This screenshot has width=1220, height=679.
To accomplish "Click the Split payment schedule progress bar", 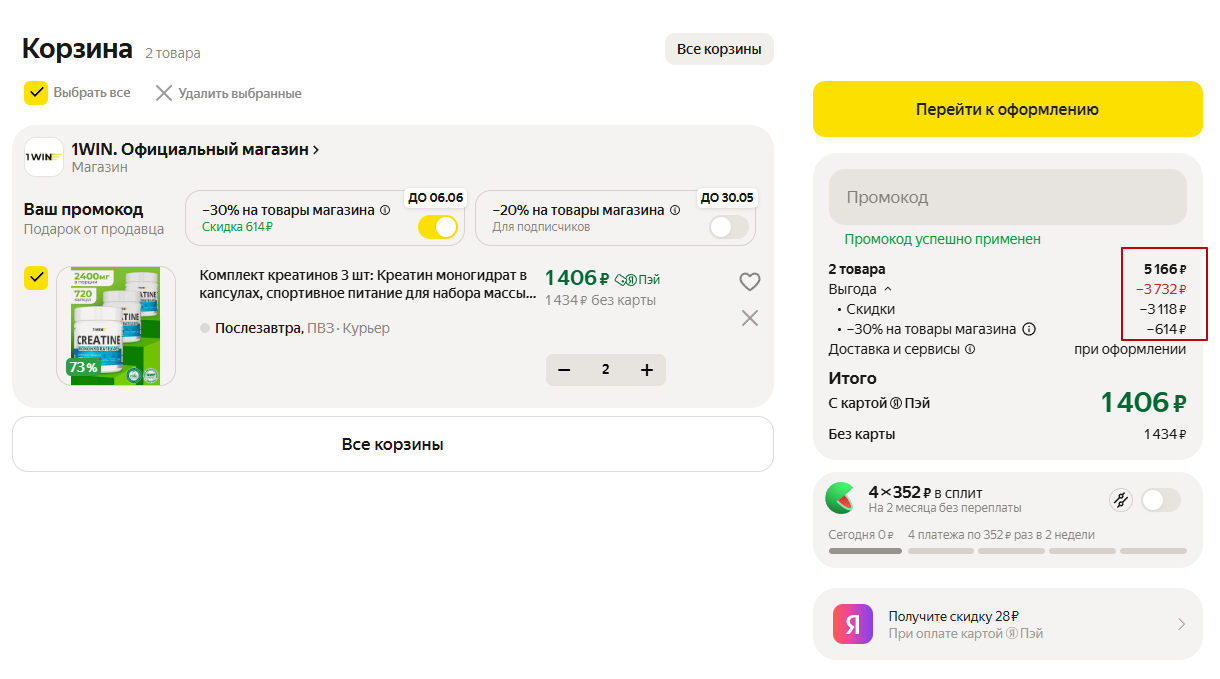I will click(x=1008, y=551).
